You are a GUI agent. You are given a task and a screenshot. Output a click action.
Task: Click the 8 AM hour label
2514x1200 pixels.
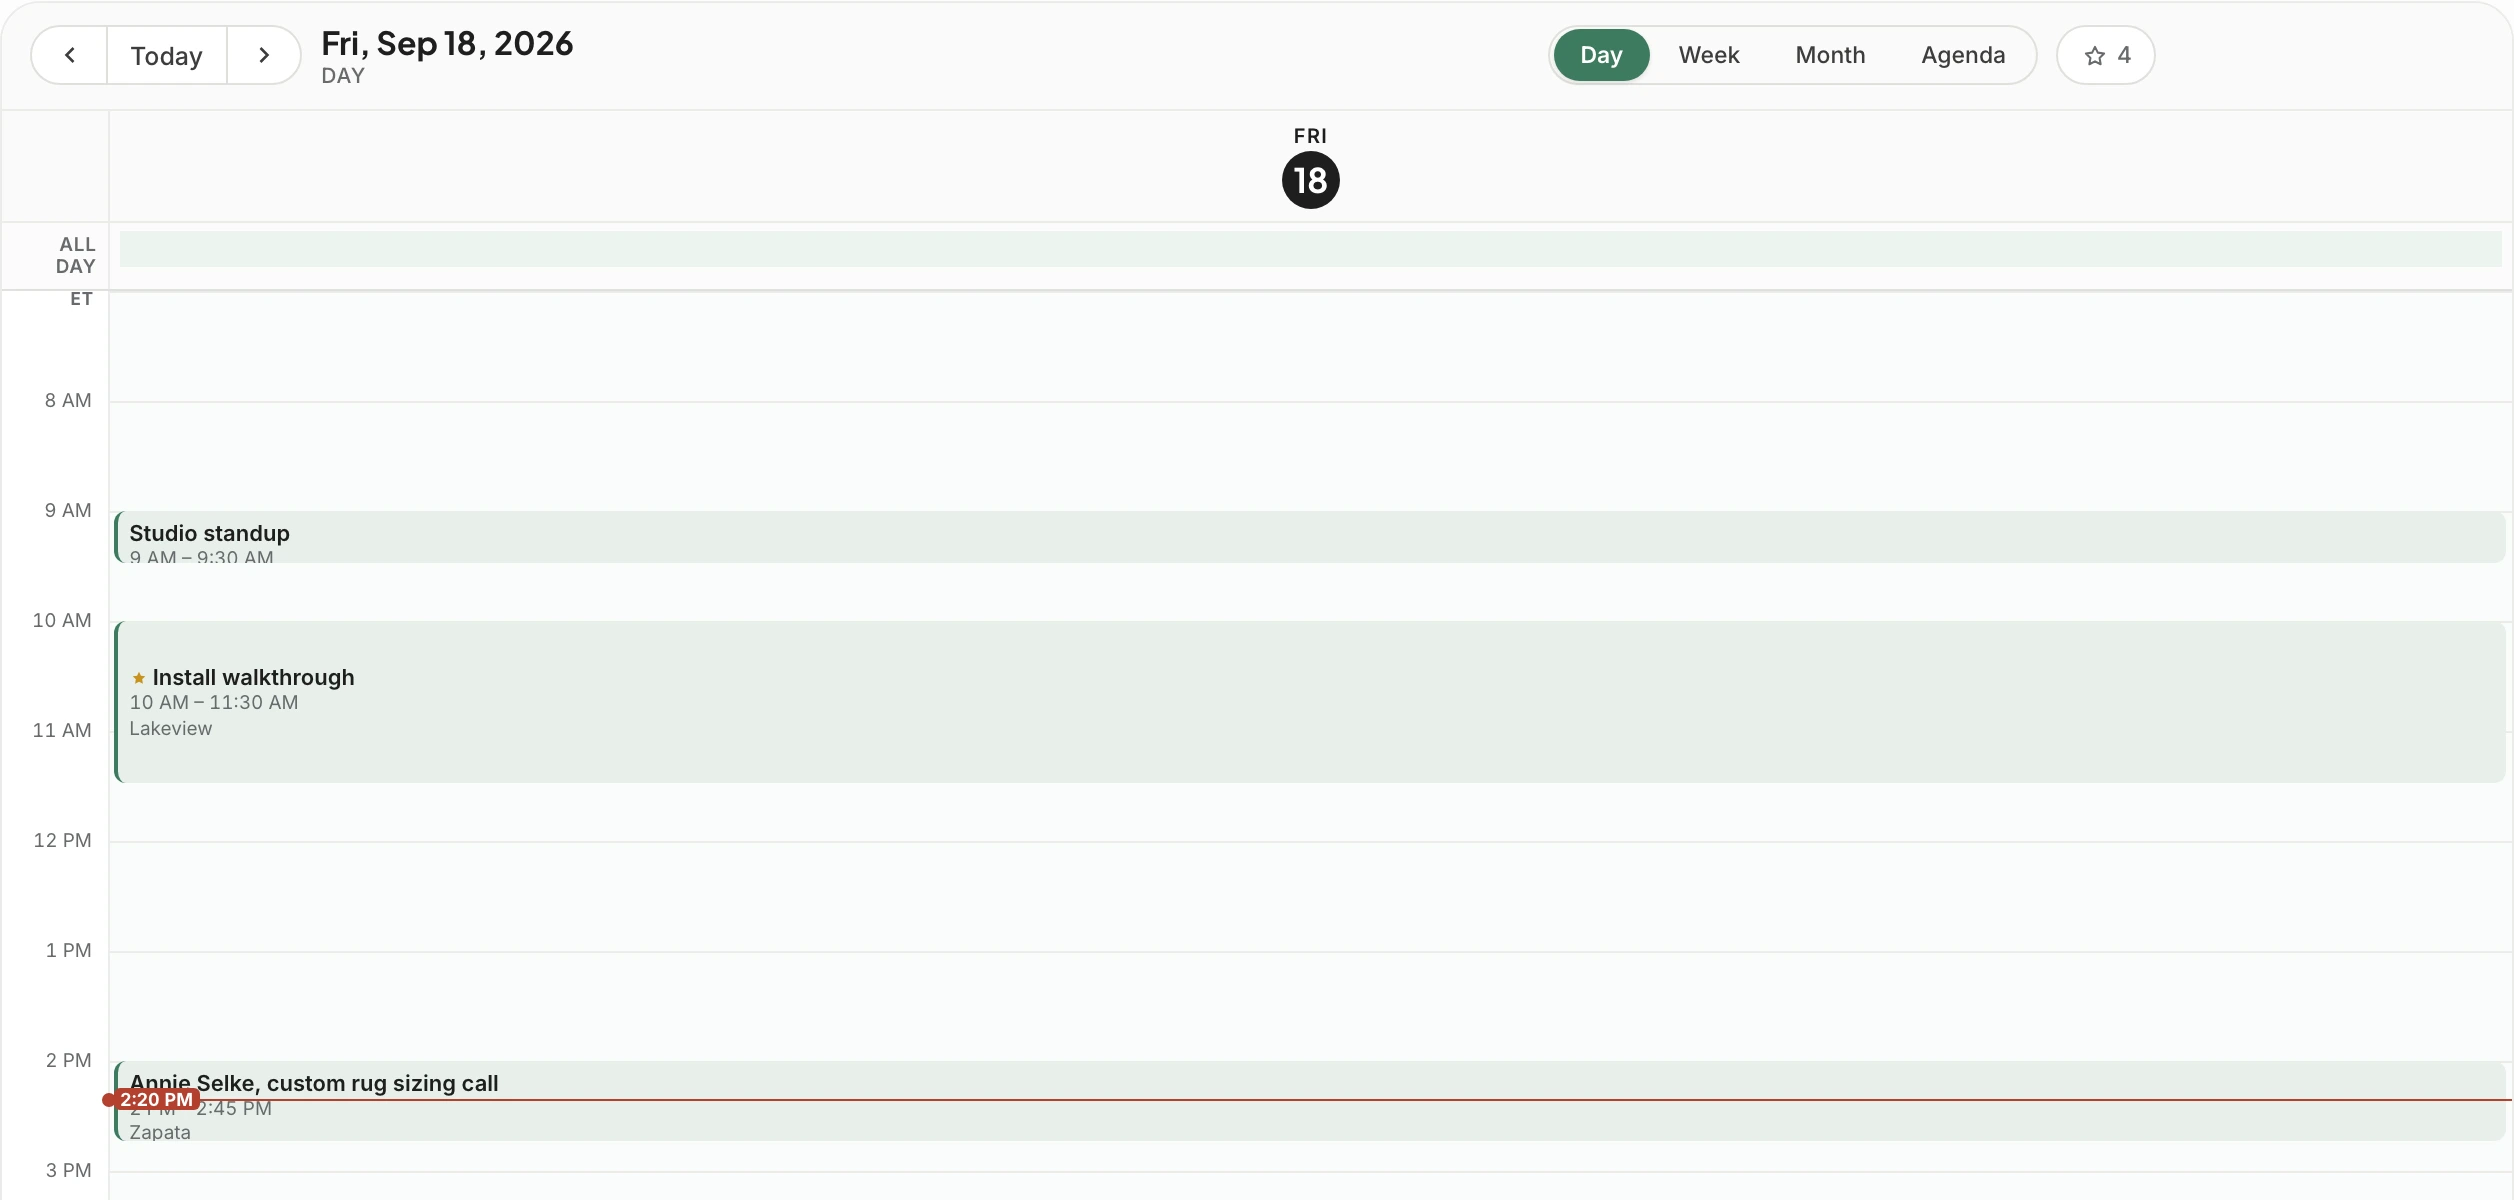tap(68, 401)
